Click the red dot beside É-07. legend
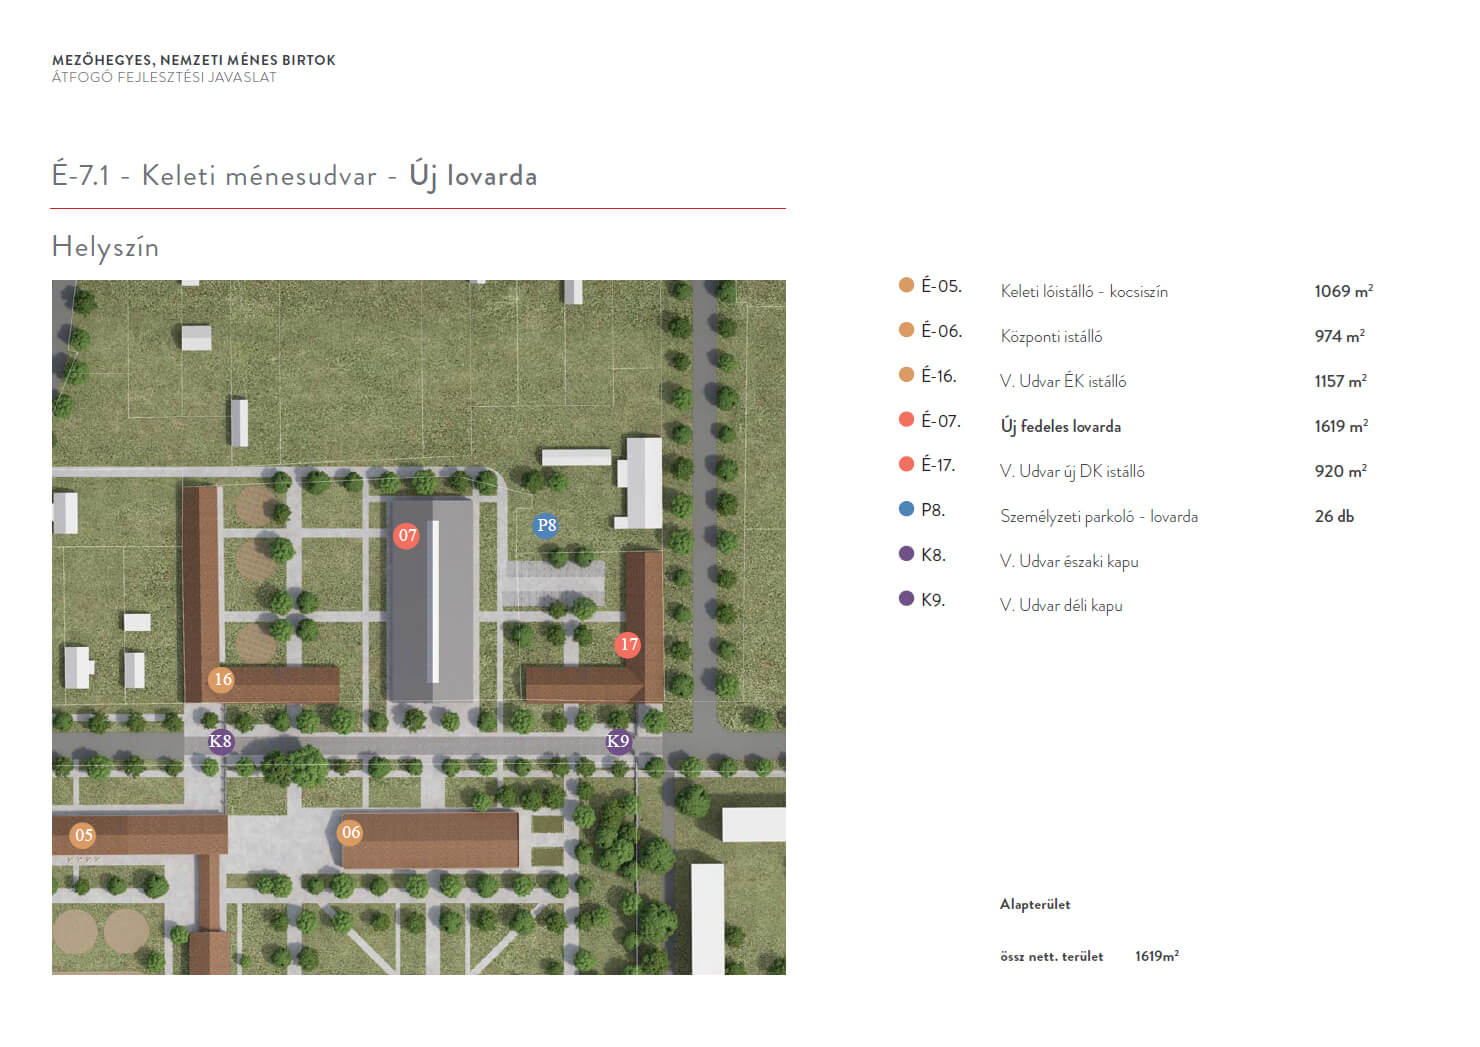This screenshot has width=1480, height=1047. click(906, 419)
